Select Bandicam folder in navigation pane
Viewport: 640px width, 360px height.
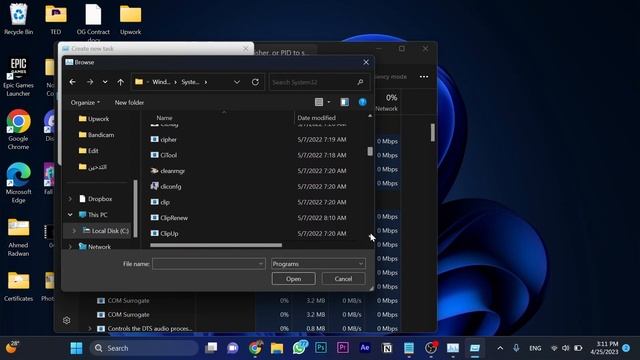(x=96, y=135)
